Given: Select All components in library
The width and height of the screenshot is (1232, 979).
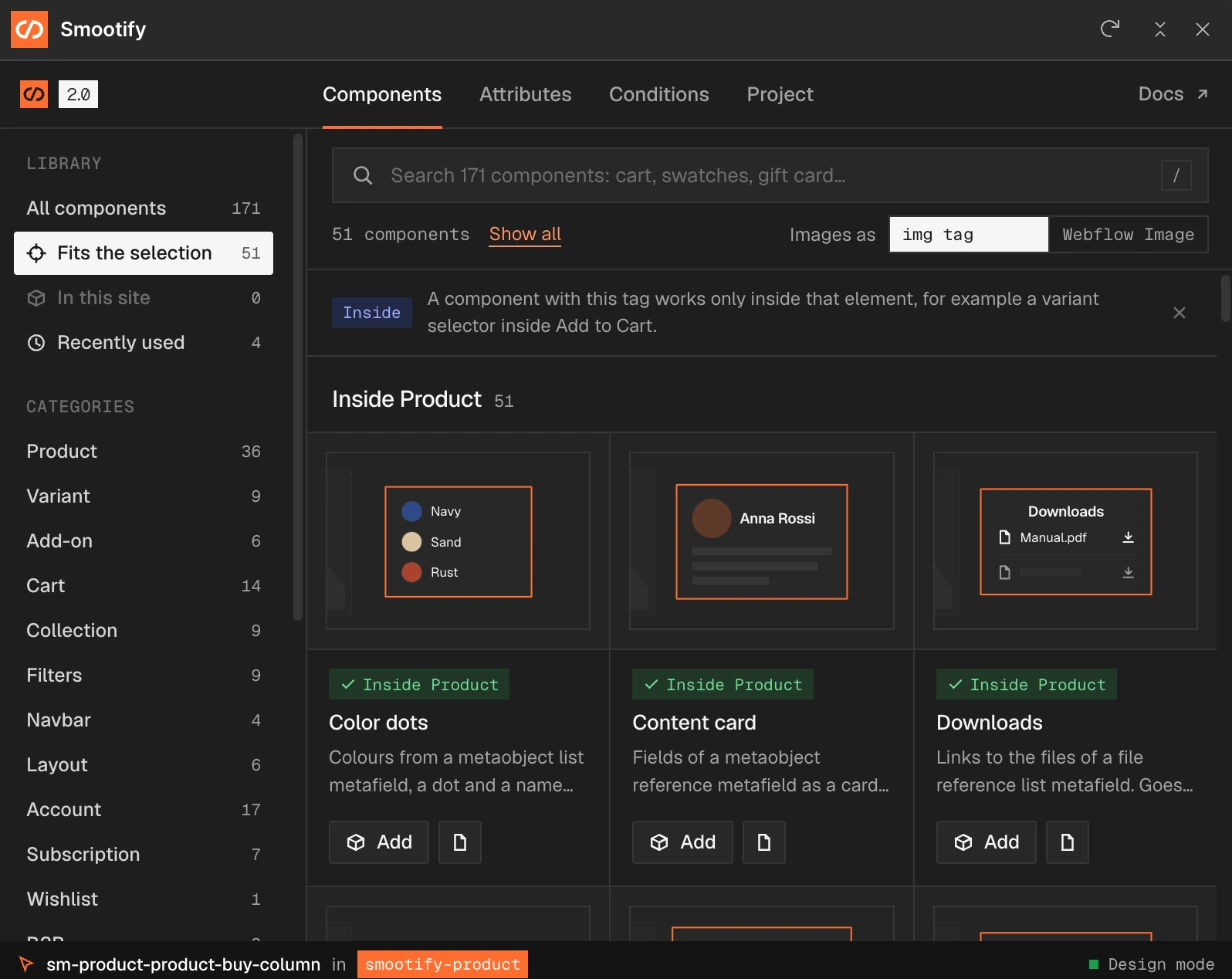Looking at the screenshot, I should [143, 208].
